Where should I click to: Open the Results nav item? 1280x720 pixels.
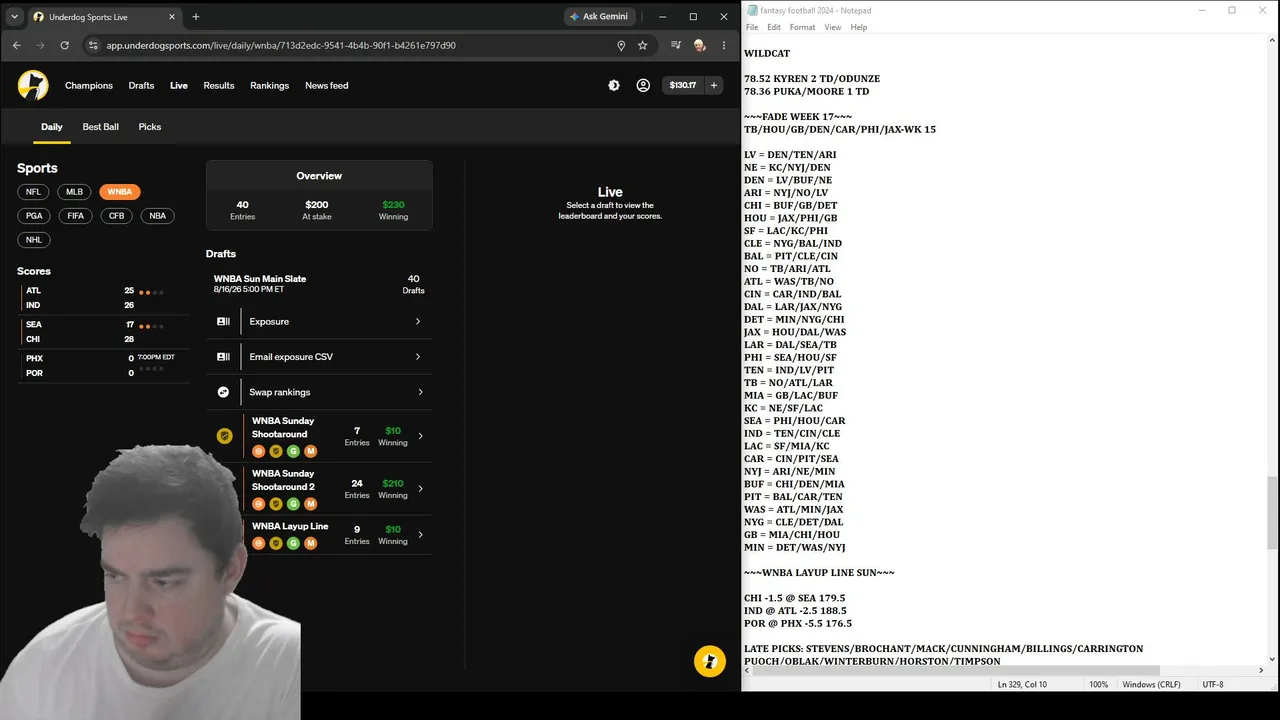click(219, 85)
